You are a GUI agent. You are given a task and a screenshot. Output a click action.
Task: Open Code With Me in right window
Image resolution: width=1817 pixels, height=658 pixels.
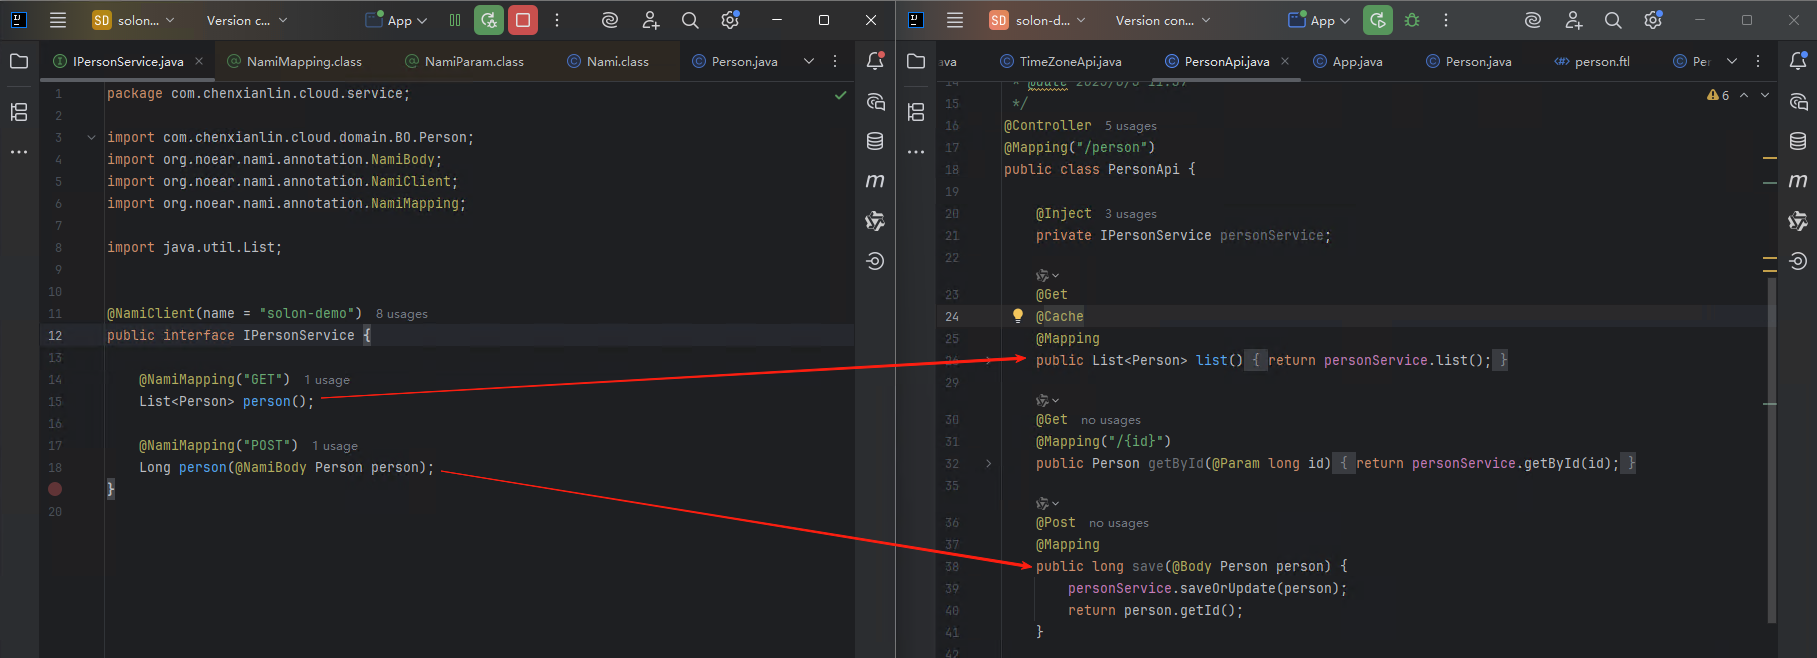(x=1573, y=20)
